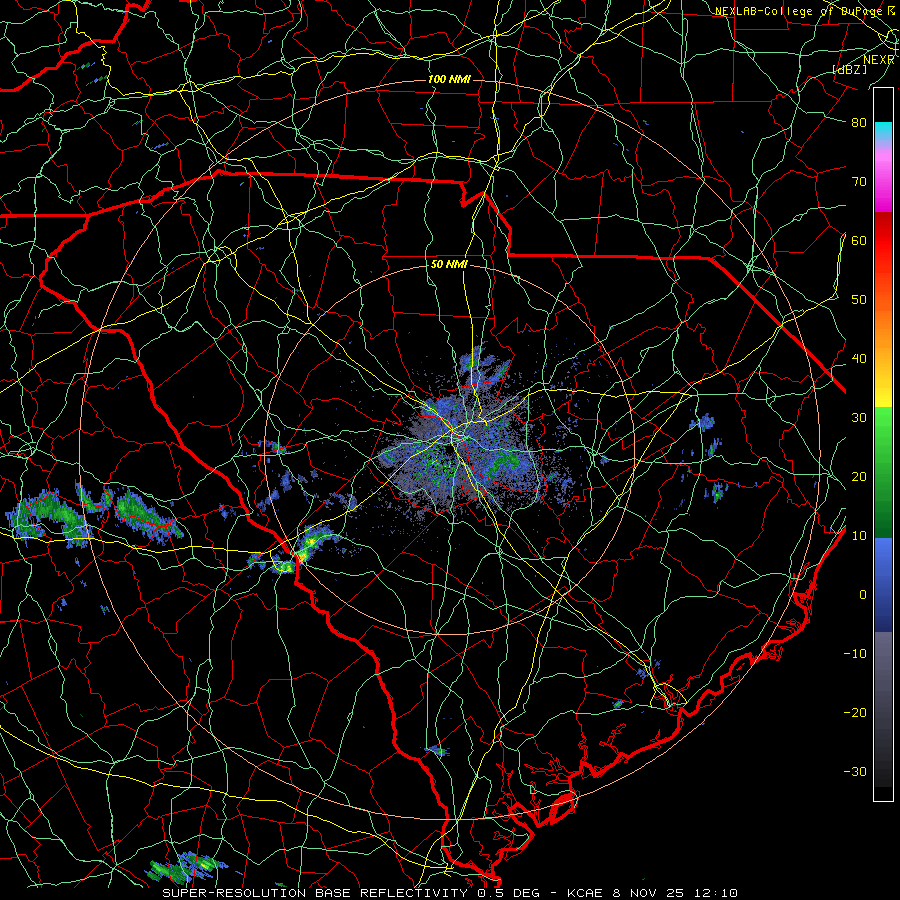Click the "-10" value on the dBZ scale

tap(855, 654)
